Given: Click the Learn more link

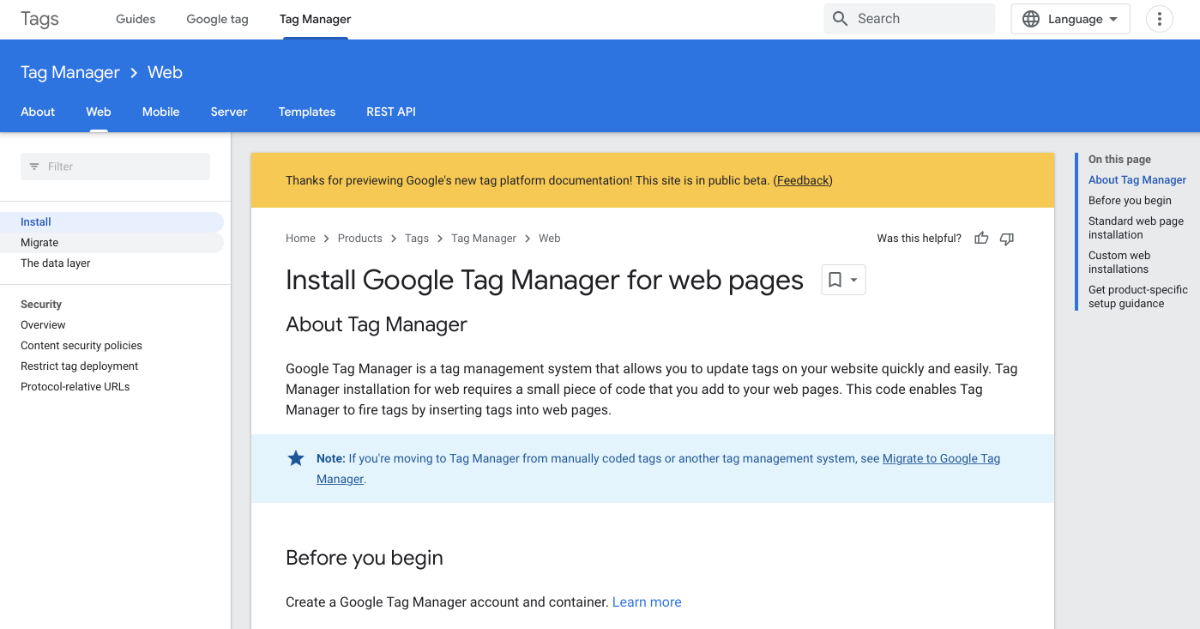Looking at the screenshot, I should pos(647,602).
